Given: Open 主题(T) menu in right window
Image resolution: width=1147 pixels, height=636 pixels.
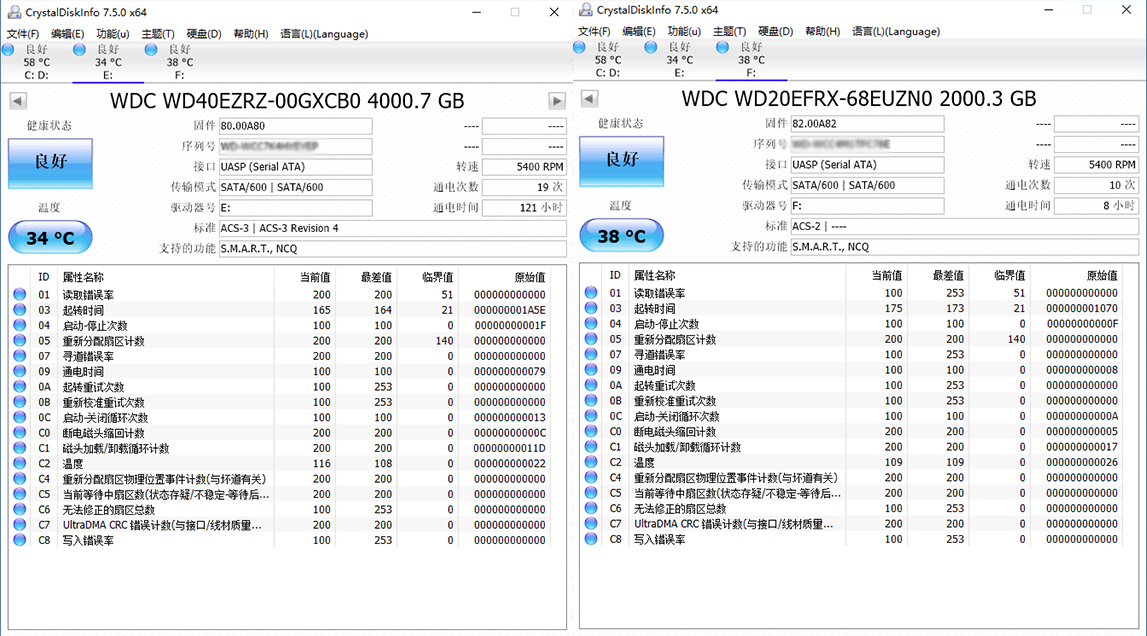Looking at the screenshot, I should pos(729,31).
